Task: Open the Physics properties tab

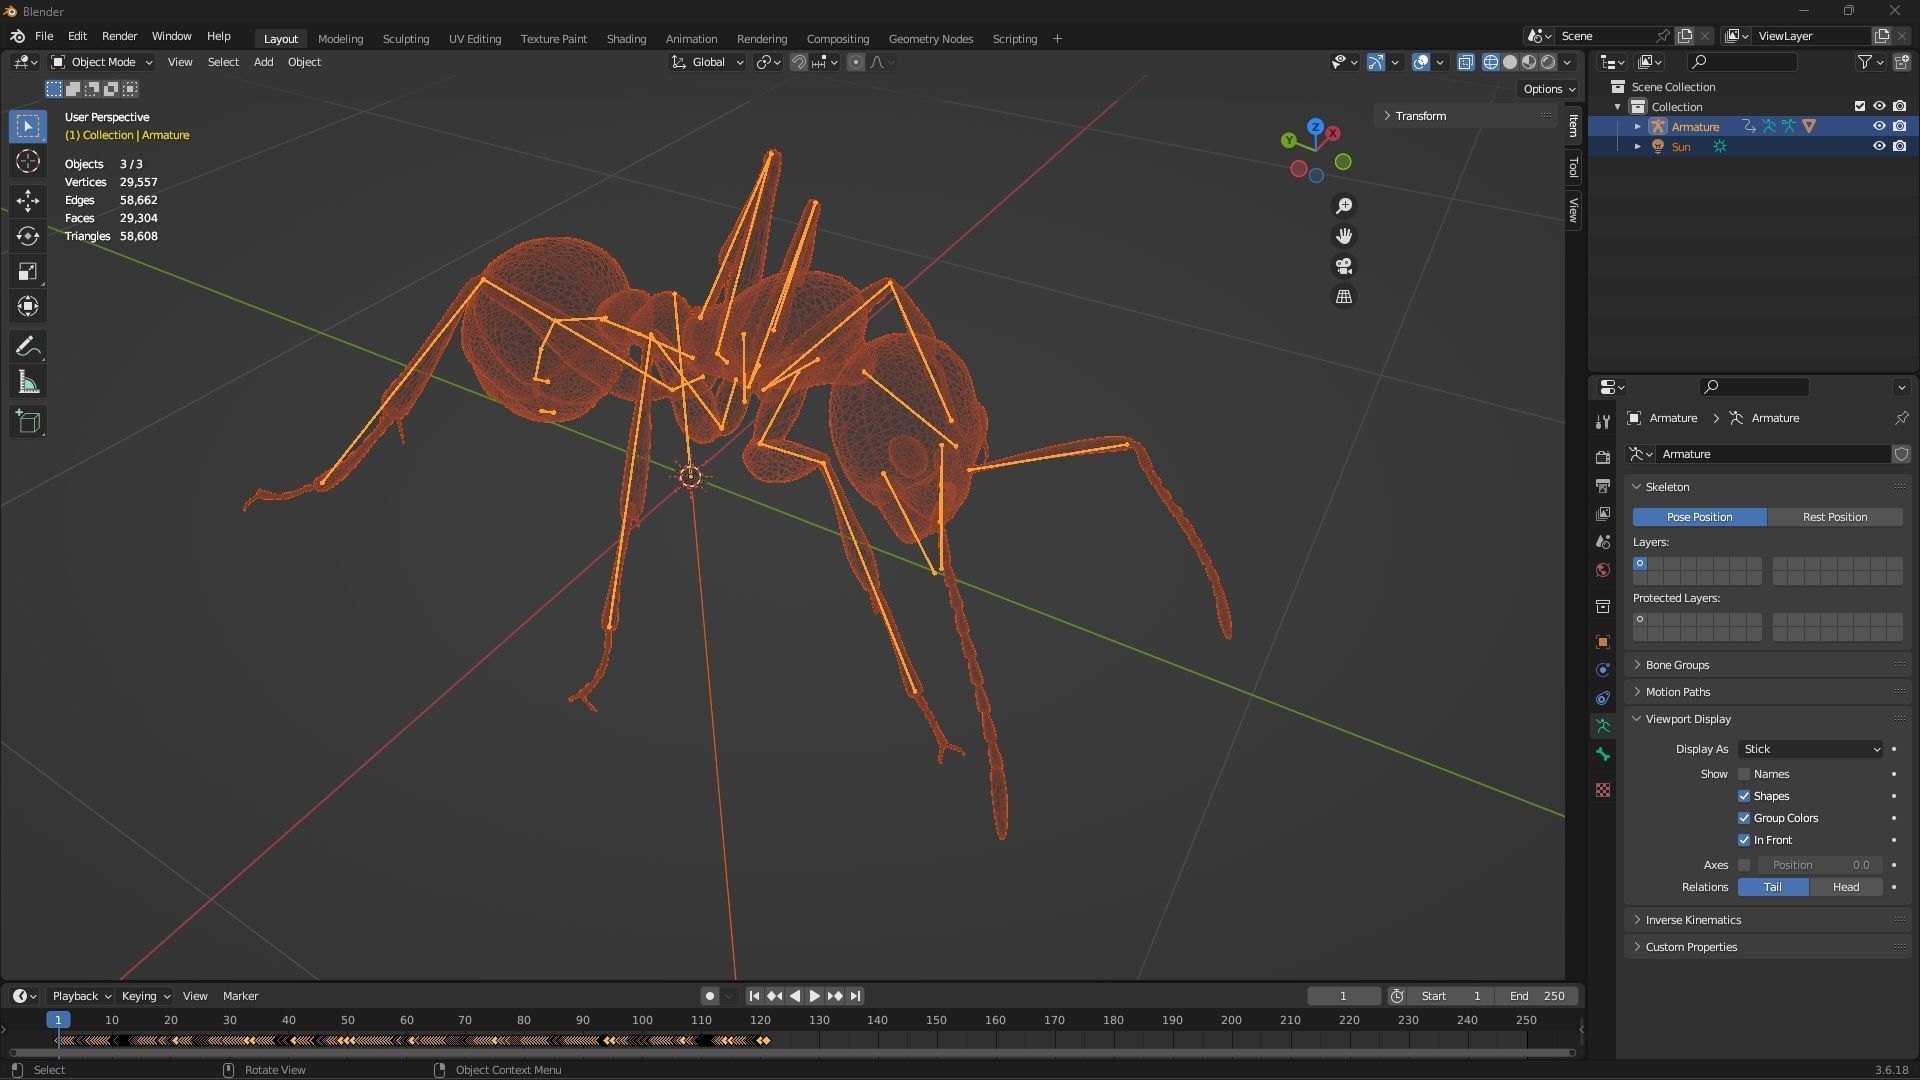Action: 1603,670
